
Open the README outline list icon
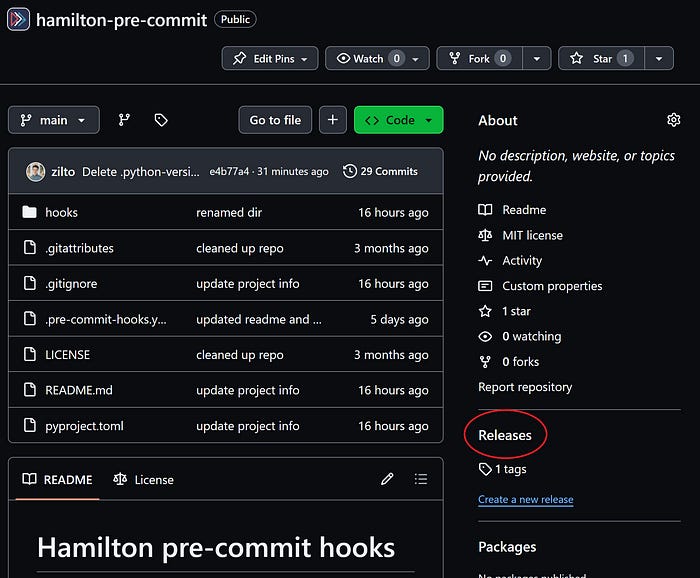[421, 479]
